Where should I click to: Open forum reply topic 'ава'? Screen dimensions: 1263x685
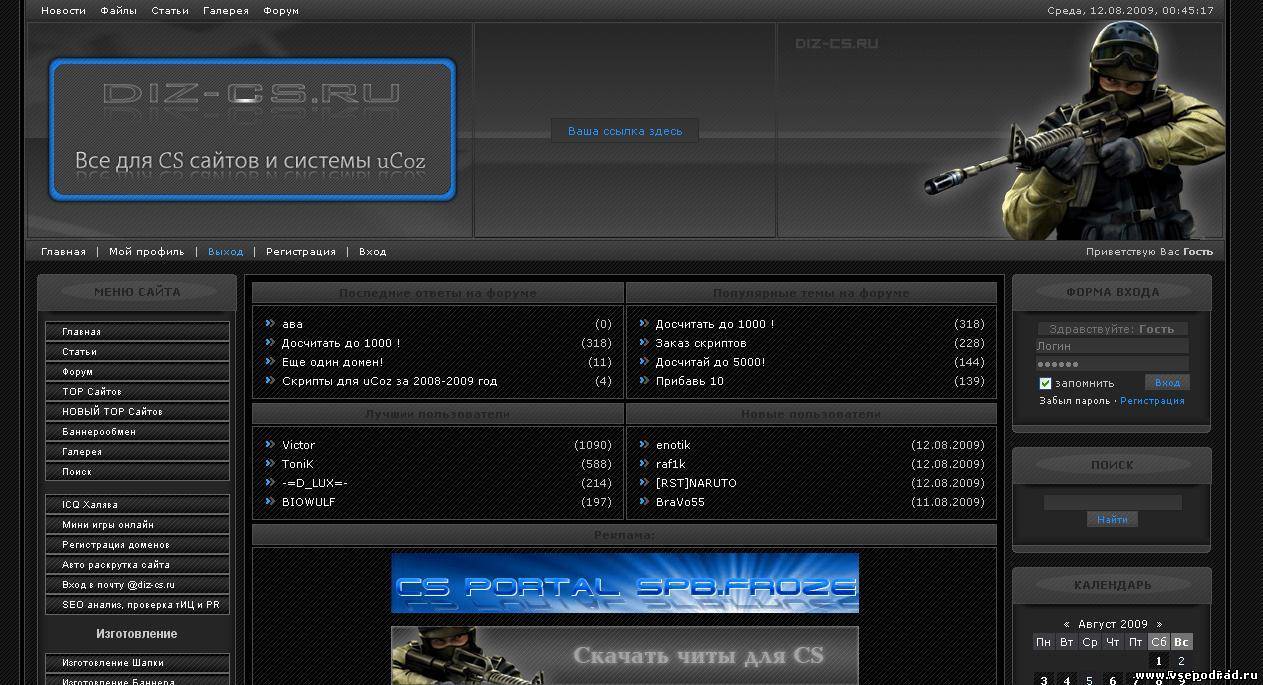tap(292, 324)
